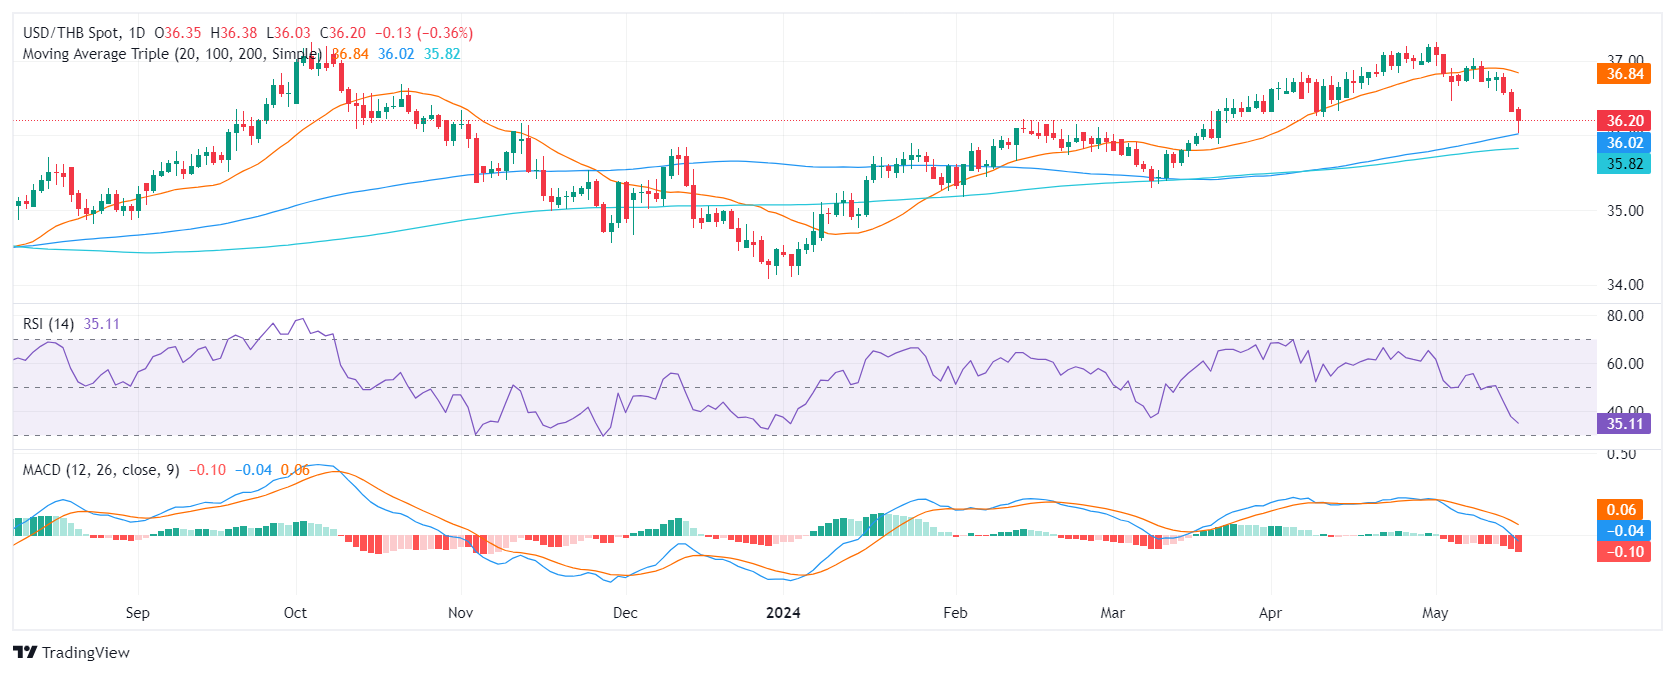Click the 35.00 price axis label
Screen dimensions: 1675x674
pos(1625,211)
